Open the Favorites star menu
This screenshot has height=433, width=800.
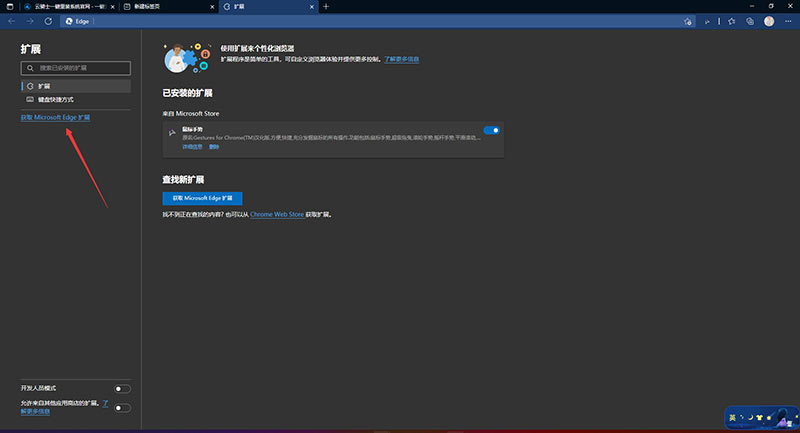click(x=732, y=21)
